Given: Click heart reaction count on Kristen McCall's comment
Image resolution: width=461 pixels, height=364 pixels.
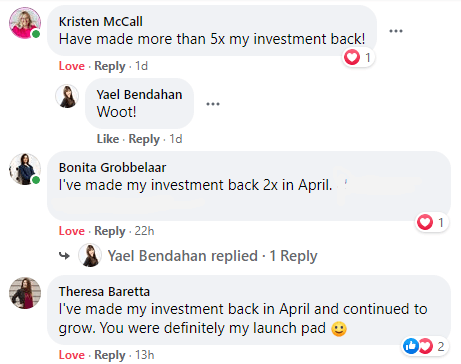Looking at the screenshot, I should (358, 57).
